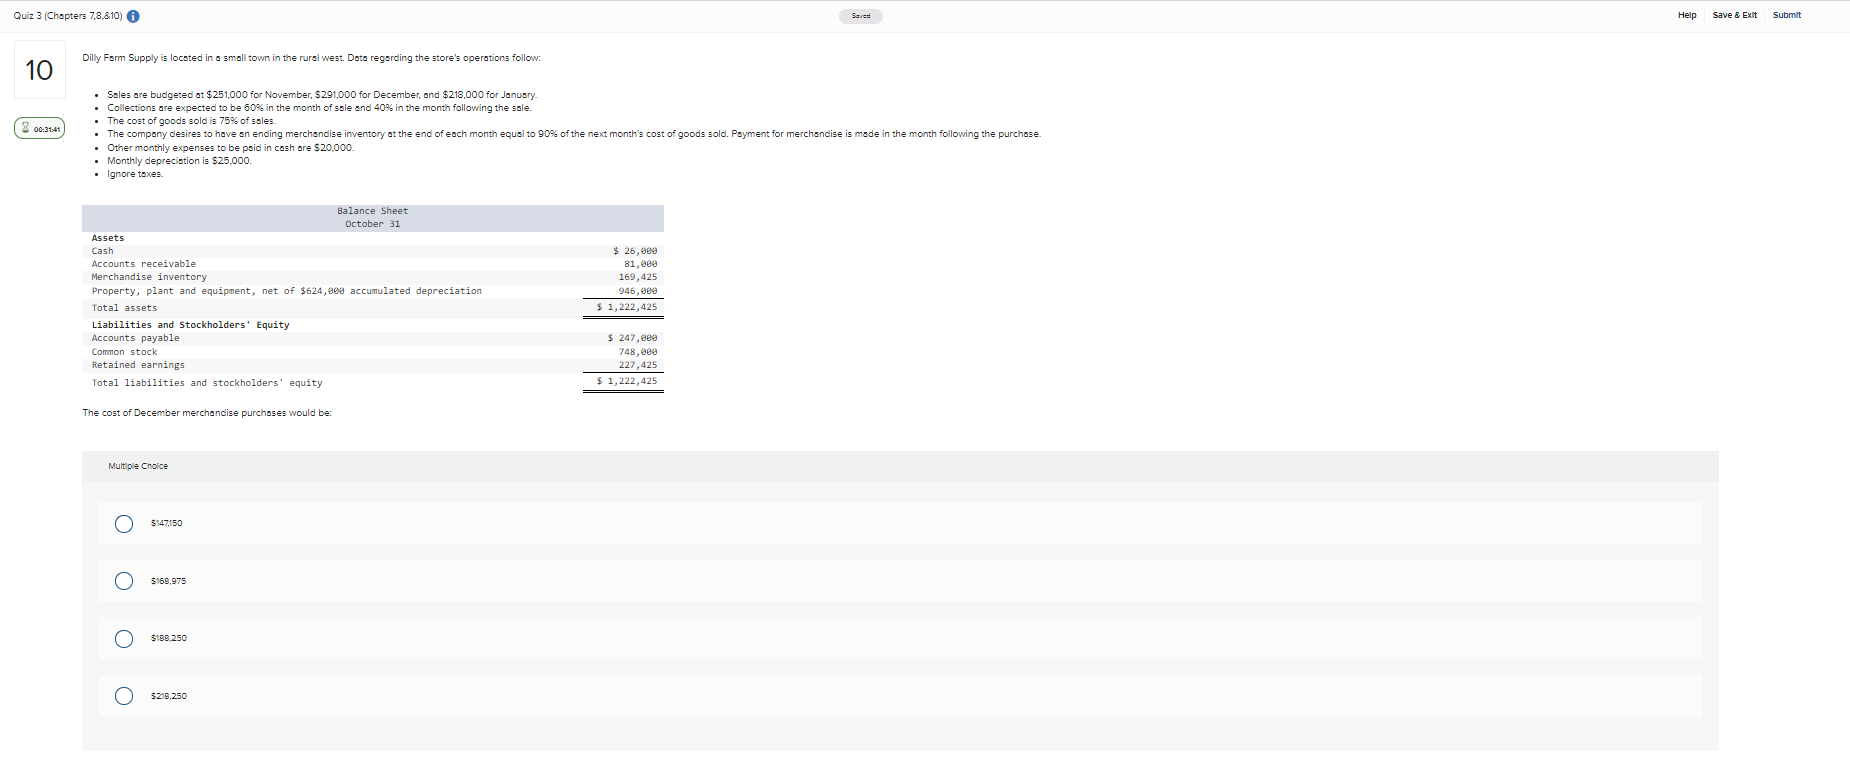1850x774 pixels.
Task: Click the "Ignore taxes." bullet
Action: (x=135, y=174)
